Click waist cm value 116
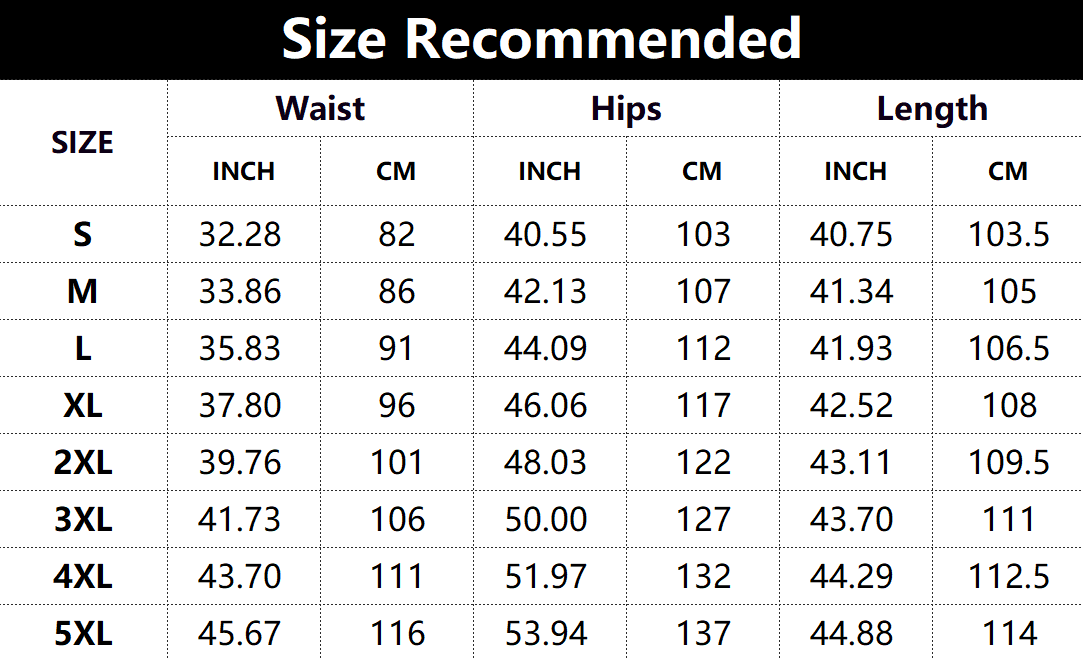1083x660 pixels. (x=397, y=633)
